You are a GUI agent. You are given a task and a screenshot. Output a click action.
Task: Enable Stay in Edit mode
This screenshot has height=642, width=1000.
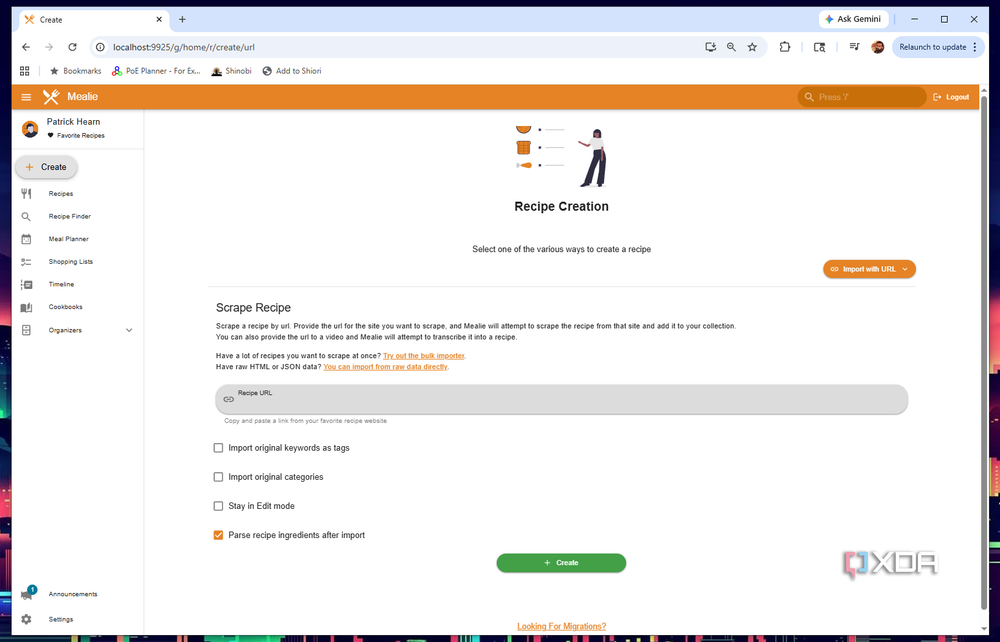click(x=218, y=506)
